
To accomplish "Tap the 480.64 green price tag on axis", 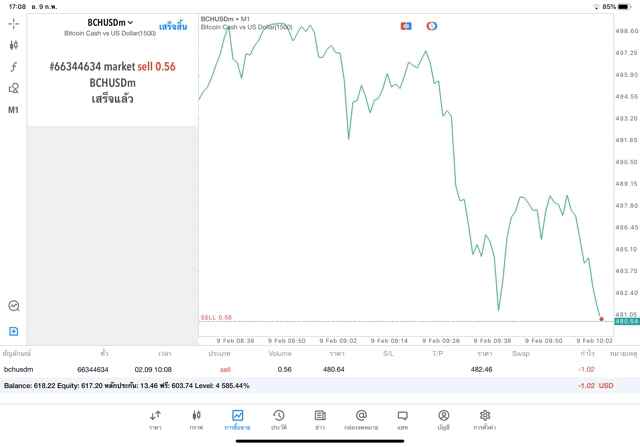I will [627, 322].
